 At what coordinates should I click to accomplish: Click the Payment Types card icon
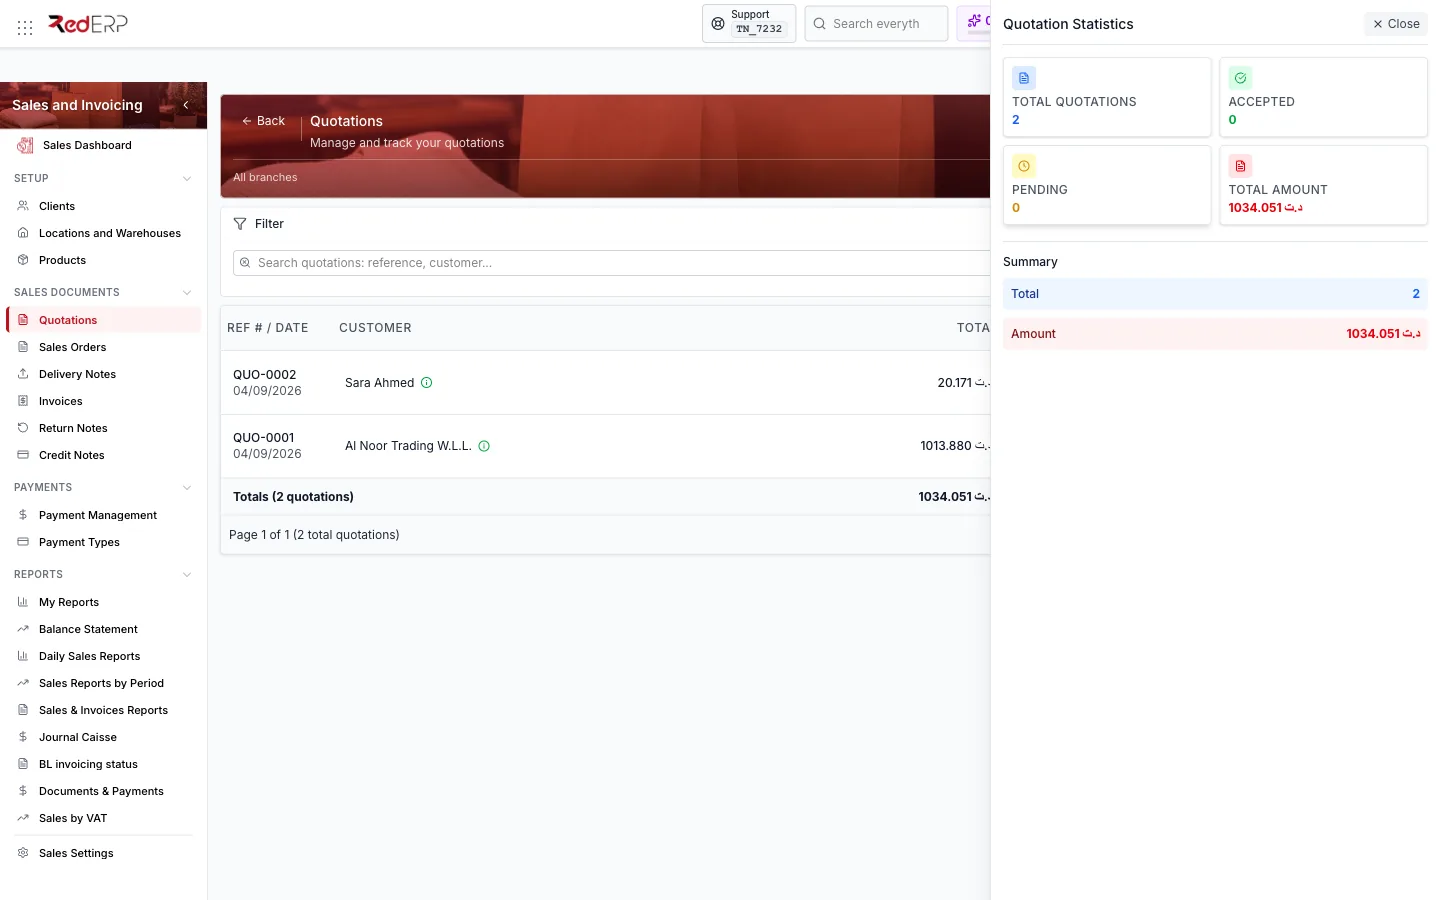(x=23, y=542)
